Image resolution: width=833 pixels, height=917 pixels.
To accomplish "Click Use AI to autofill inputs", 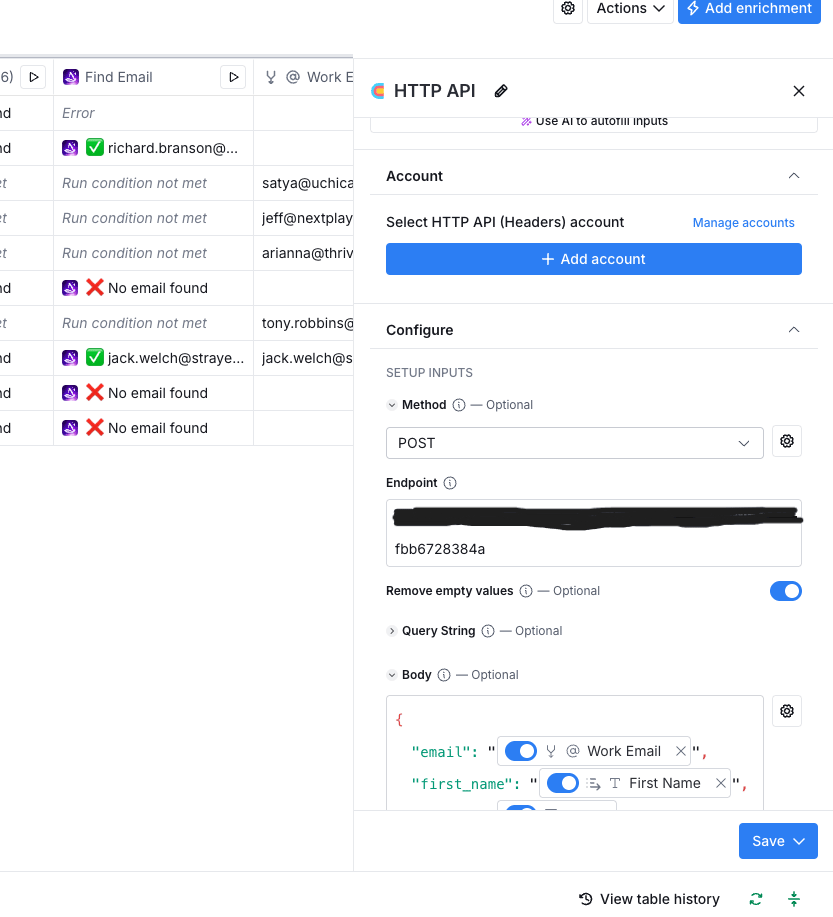I will [594, 121].
